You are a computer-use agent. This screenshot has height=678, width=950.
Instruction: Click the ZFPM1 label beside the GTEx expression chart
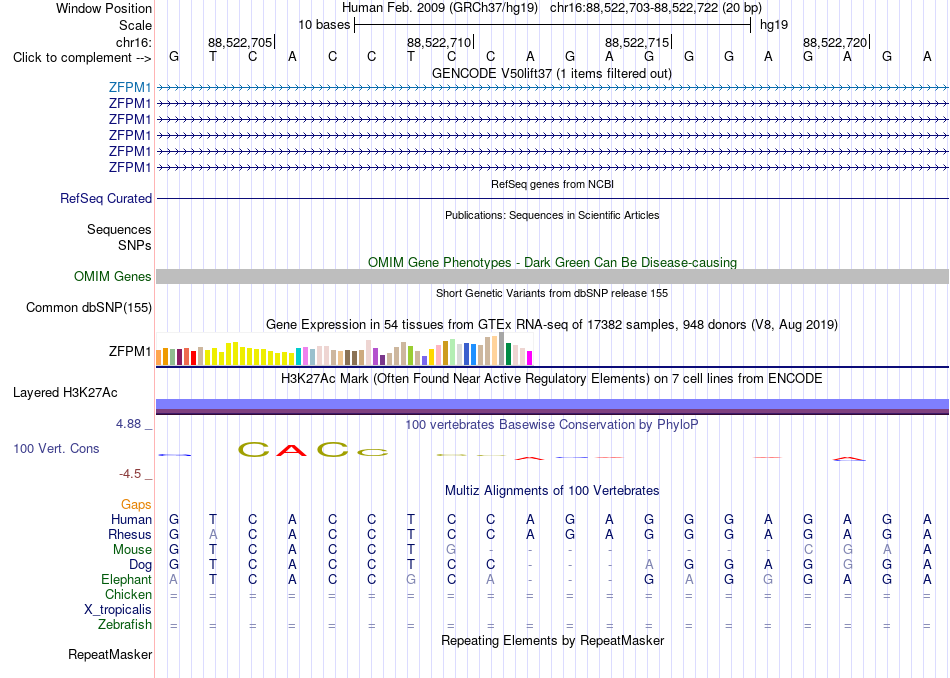(x=130, y=351)
